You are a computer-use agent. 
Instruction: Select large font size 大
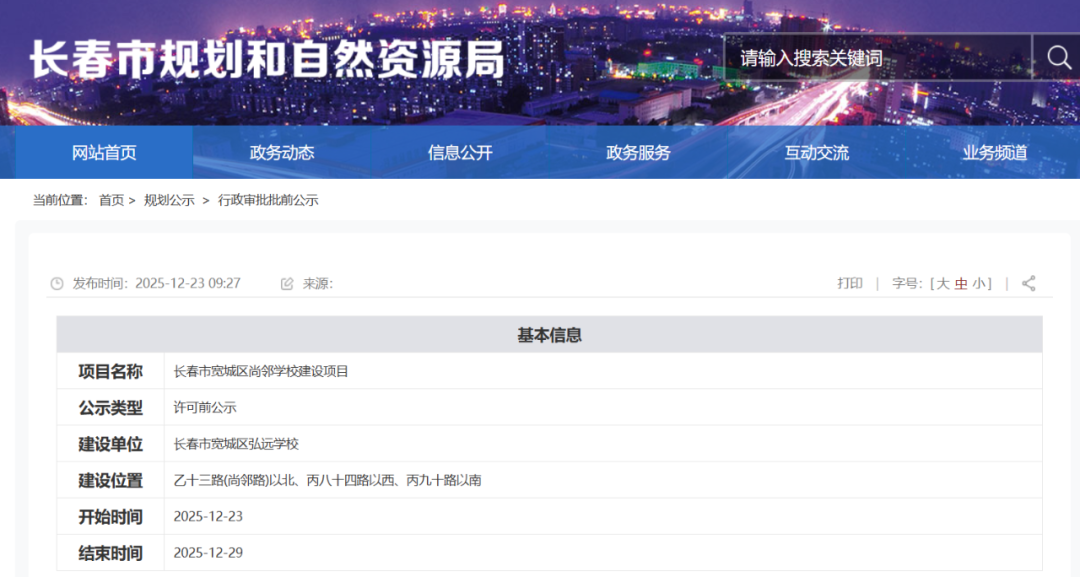944,283
